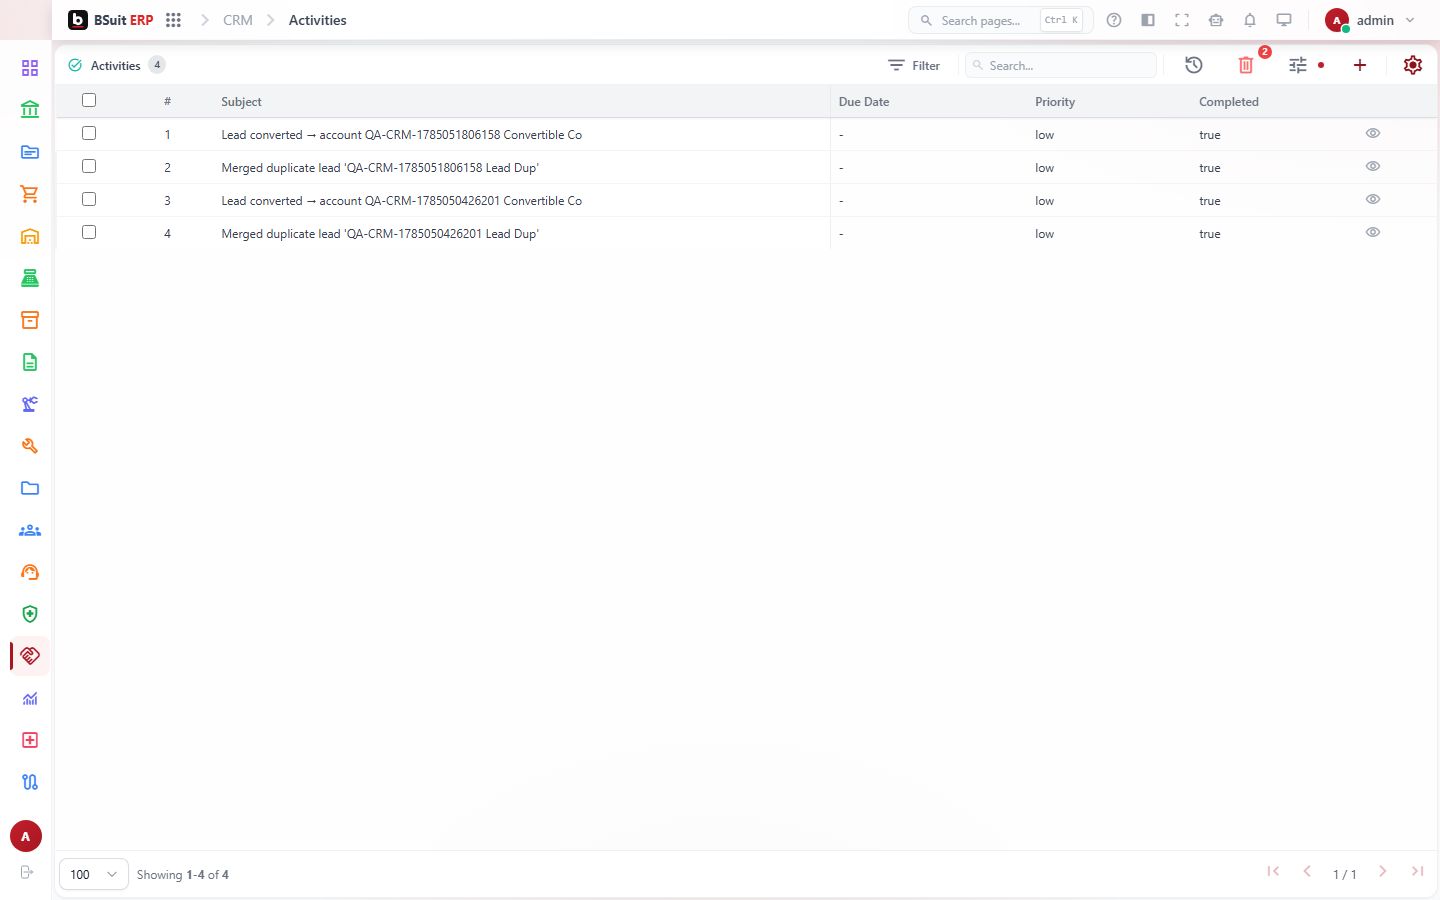Open the column adjustments sliders icon
Viewport: 1440px width, 900px height.
pos(1298,65)
